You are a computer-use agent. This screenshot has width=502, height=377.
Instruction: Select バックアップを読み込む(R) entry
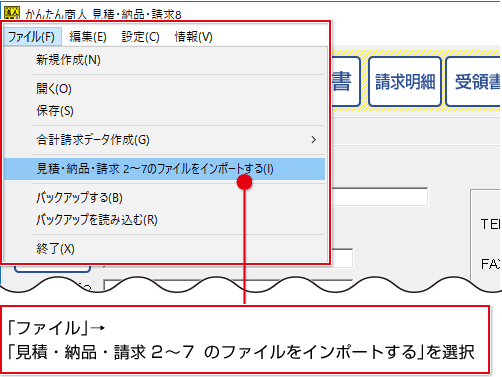pos(165,220)
